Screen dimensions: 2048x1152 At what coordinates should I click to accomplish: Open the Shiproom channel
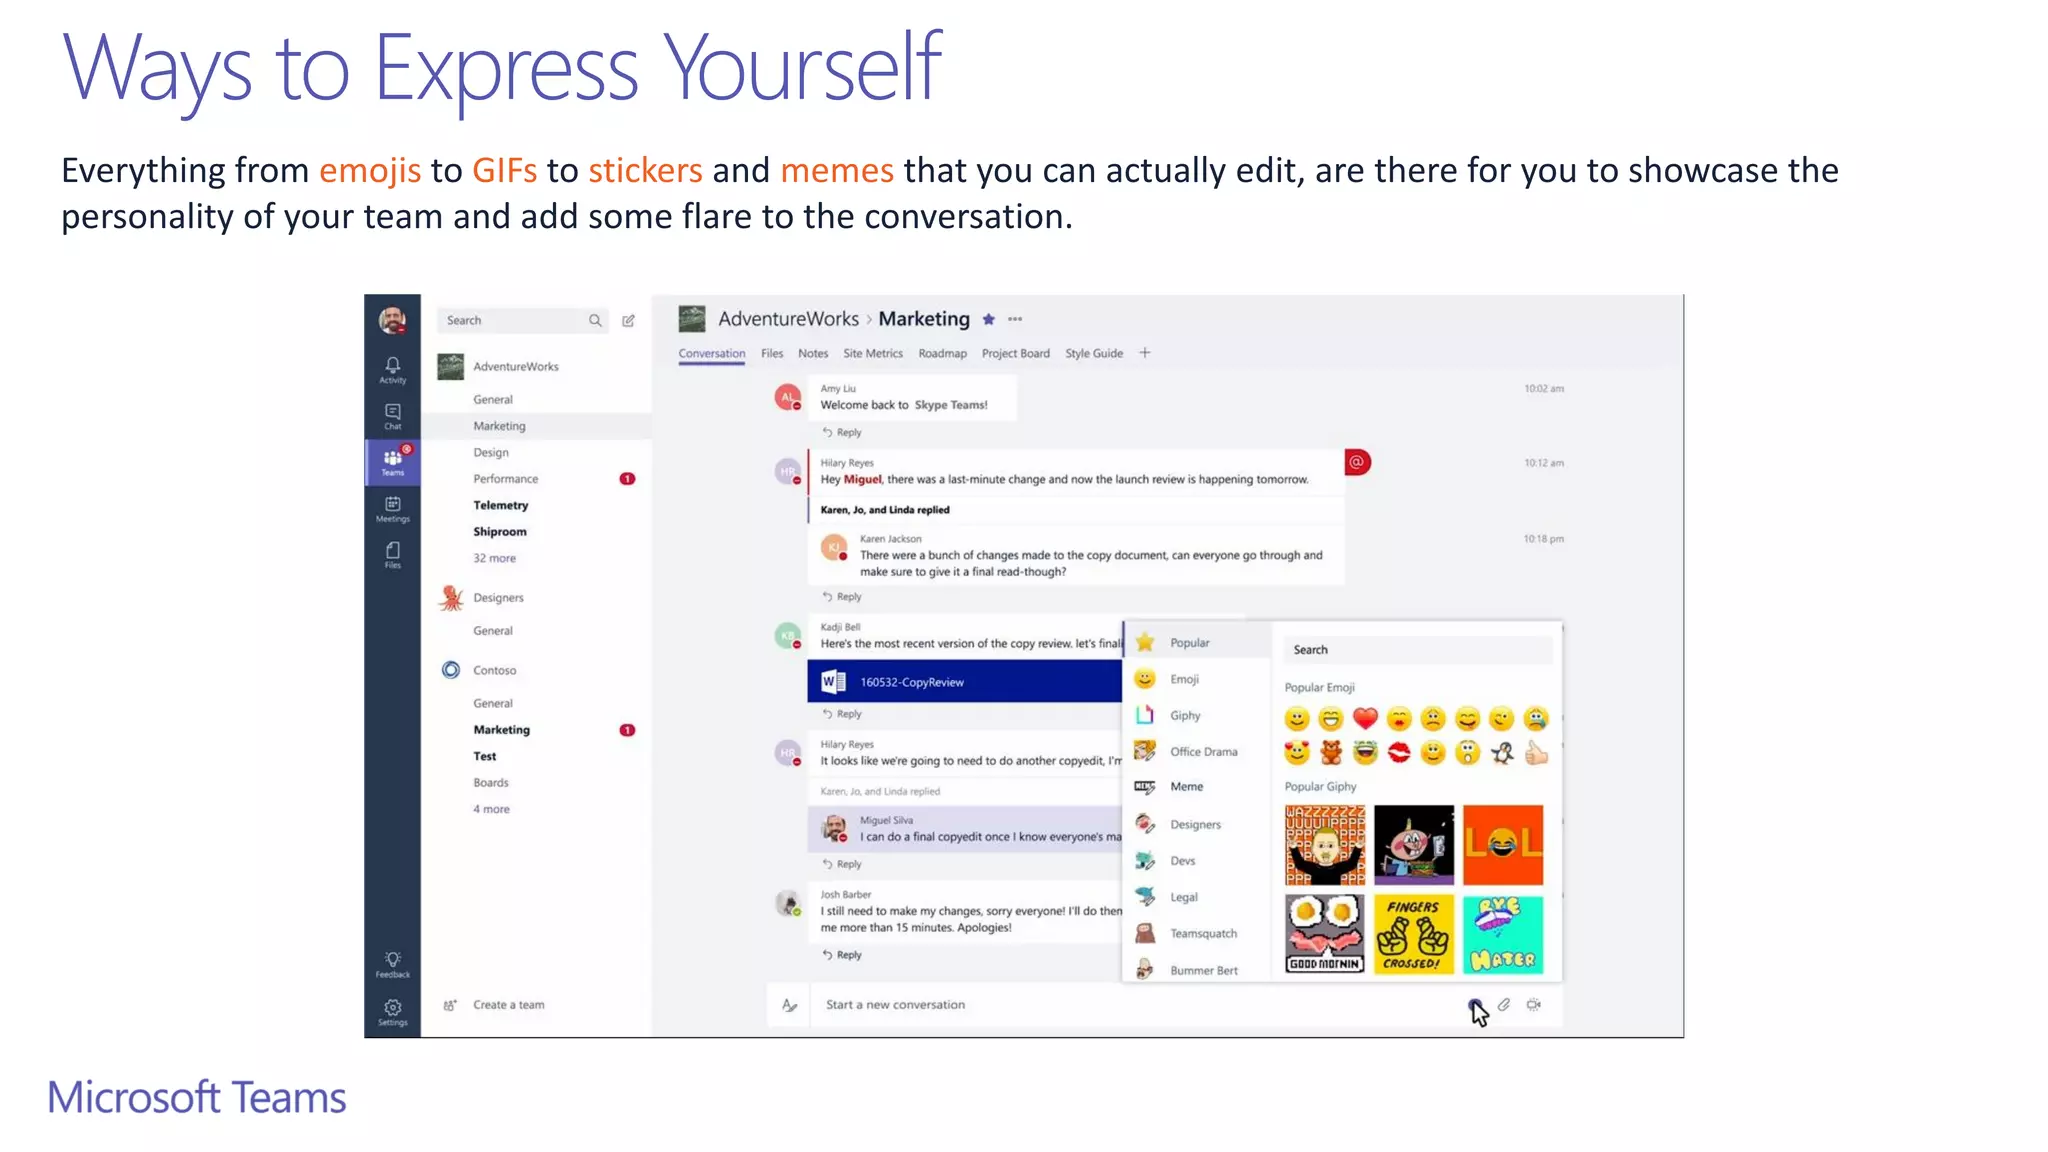[x=499, y=532]
